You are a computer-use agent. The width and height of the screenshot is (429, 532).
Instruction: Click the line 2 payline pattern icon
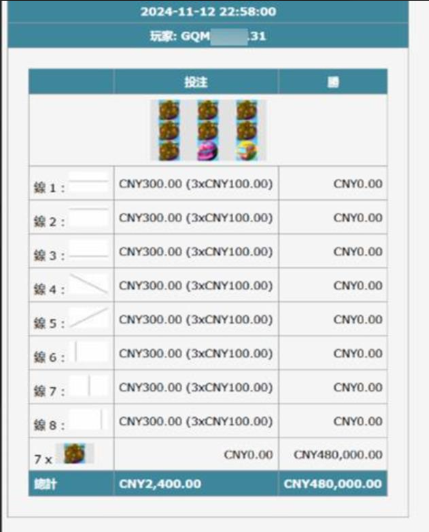pos(89,216)
